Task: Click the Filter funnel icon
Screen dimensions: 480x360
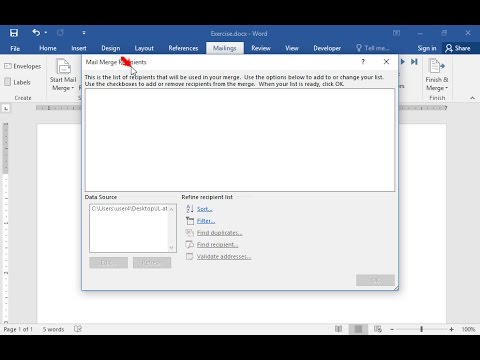Action: click(190, 221)
